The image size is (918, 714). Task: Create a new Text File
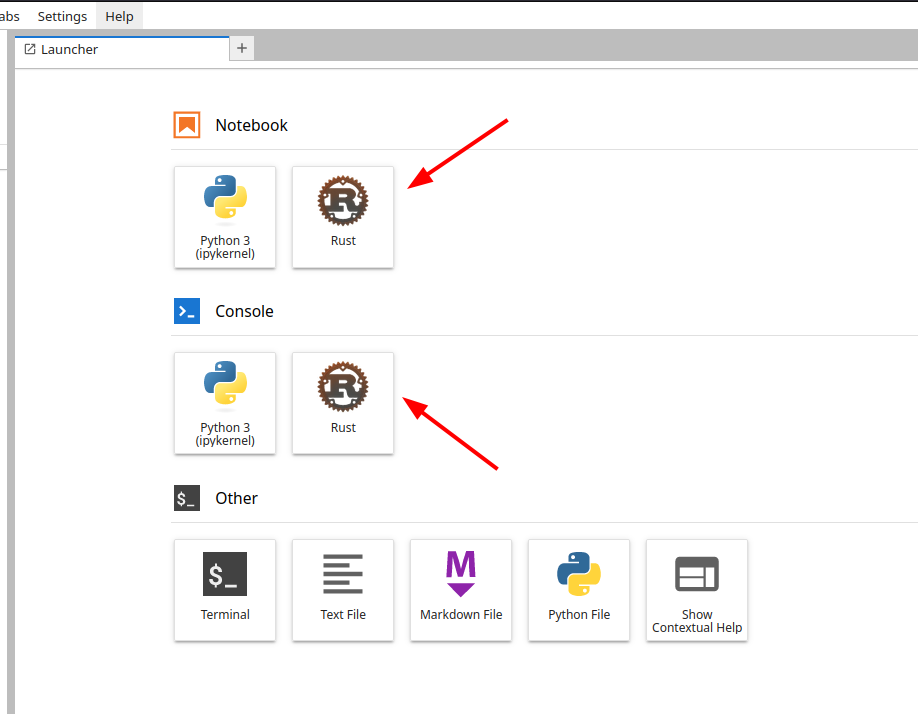coord(343,589)
